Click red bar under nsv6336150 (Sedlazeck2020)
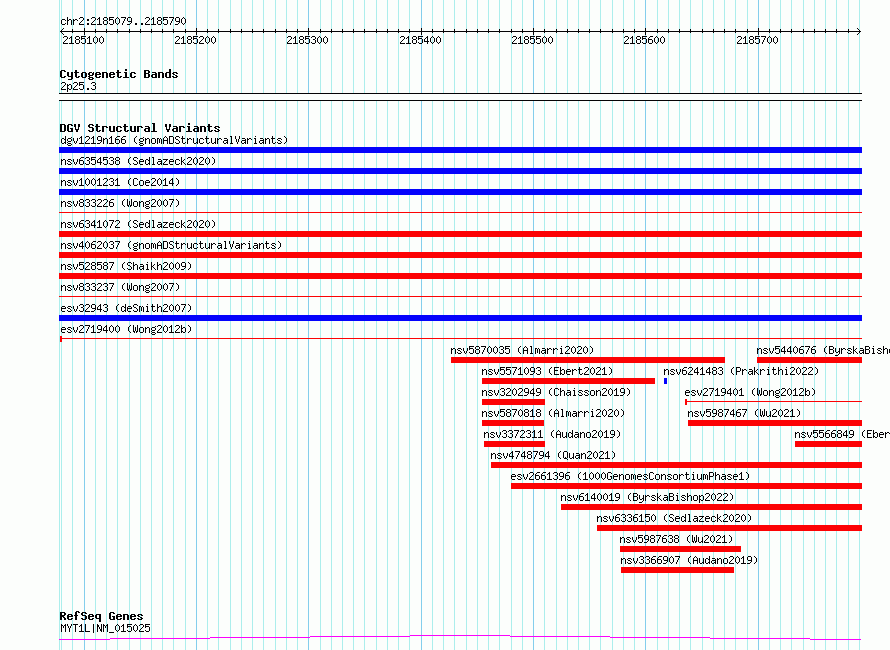The image size is (890, 650). [729, 528]
